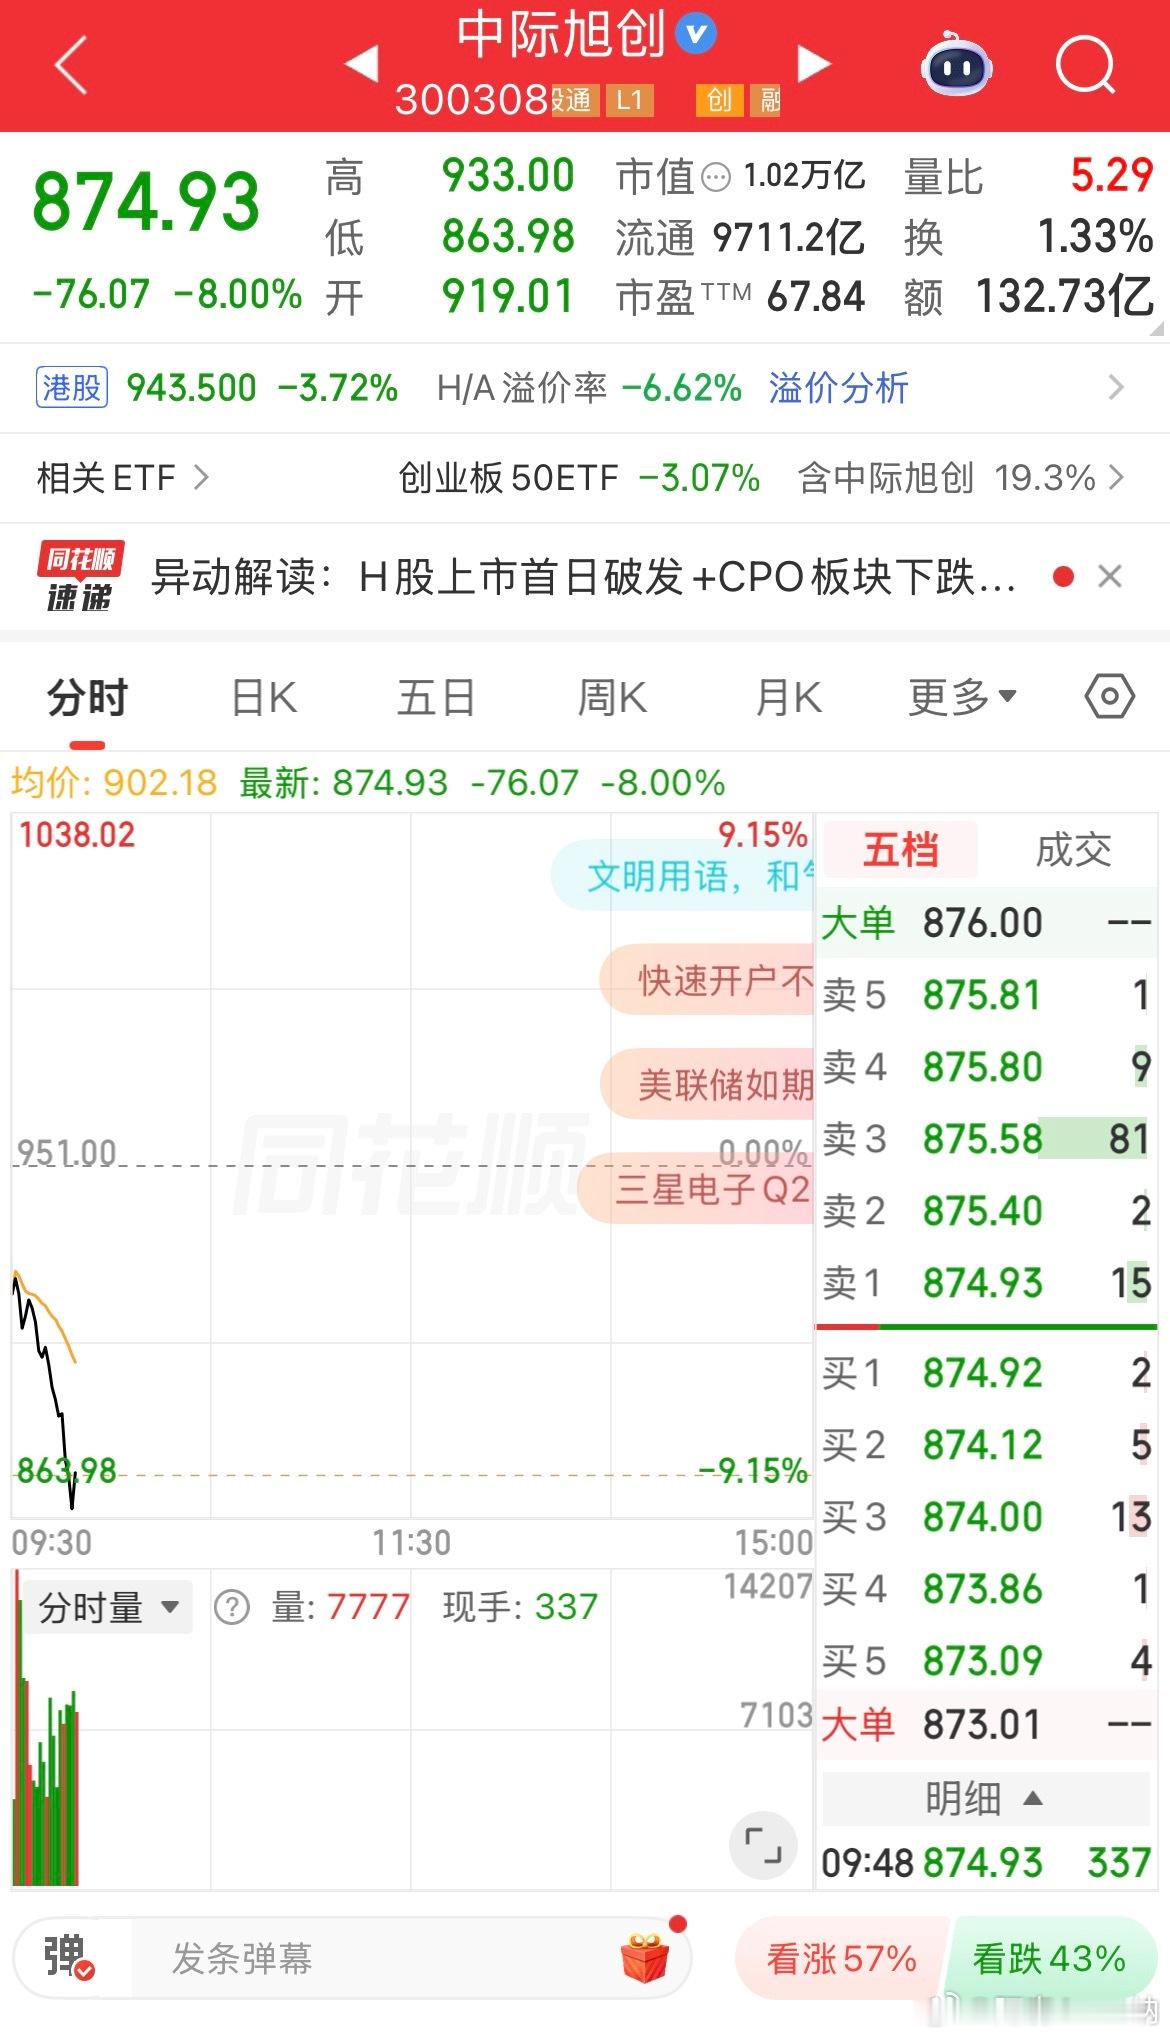Tap the 港股 tag

pyautogui.click(x=72, y=387)
